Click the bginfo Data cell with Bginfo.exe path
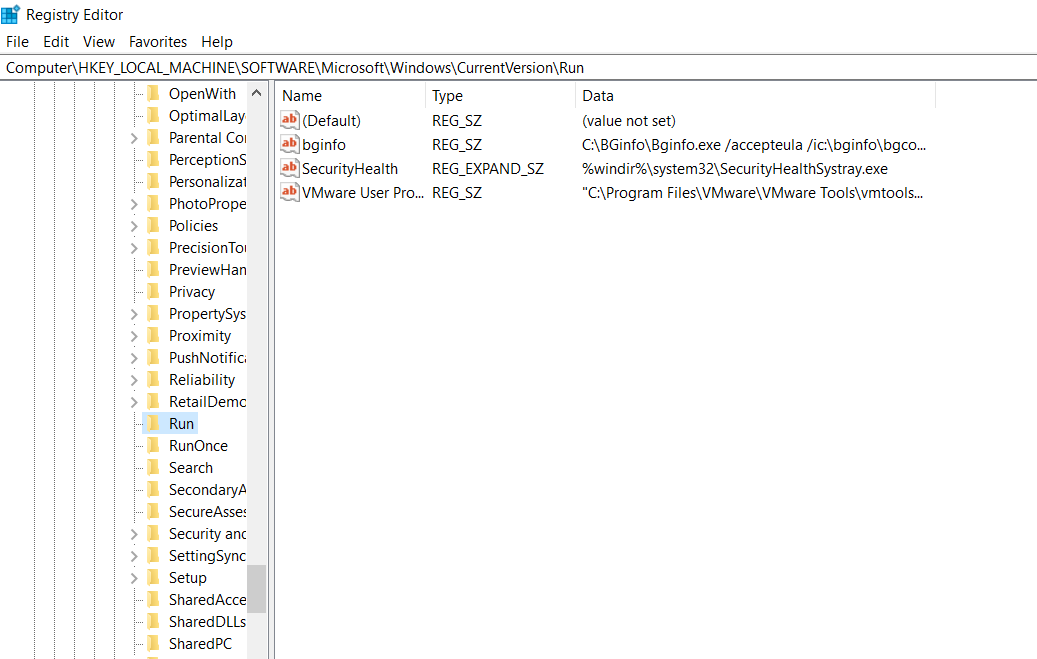This screenshot has width=1037, height=659. [x=754, y=145]
